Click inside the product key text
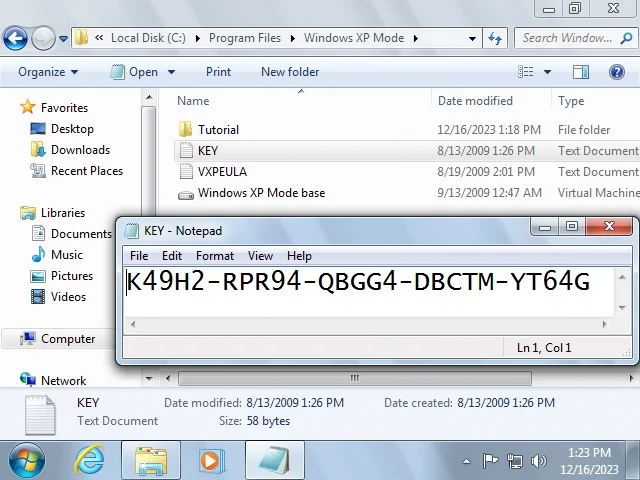The height and width of the screenshot is (480, 640). coord(358,281)
